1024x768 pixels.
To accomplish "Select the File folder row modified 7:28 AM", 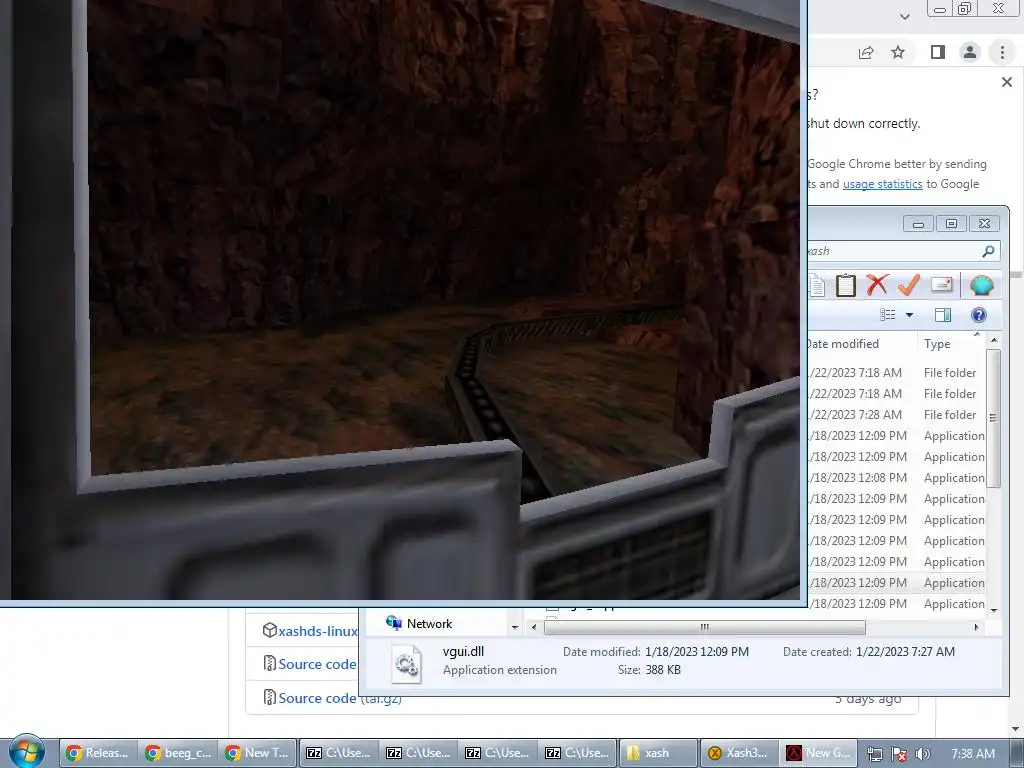I will coord(896,415).
